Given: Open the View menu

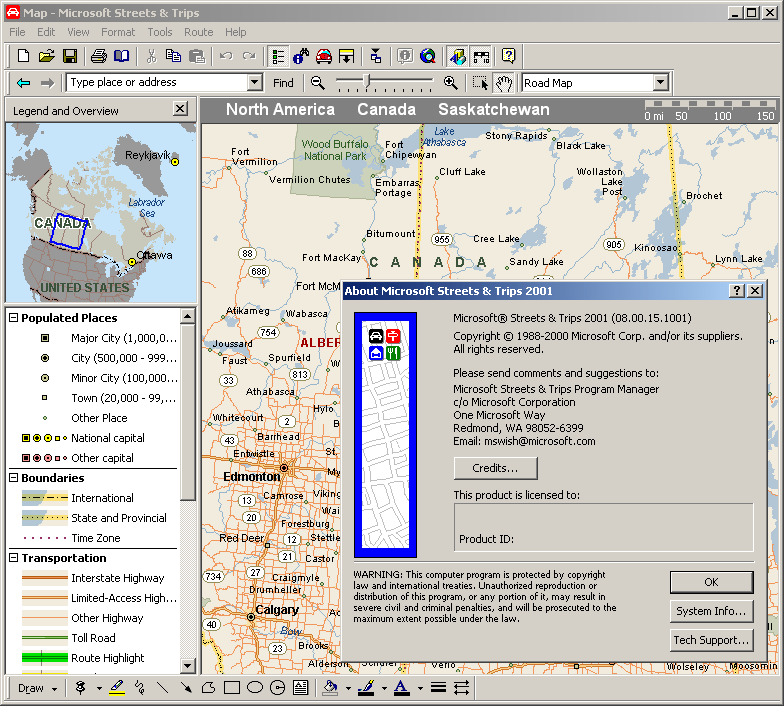Looking at the screenshot, I should click(78, 32).
